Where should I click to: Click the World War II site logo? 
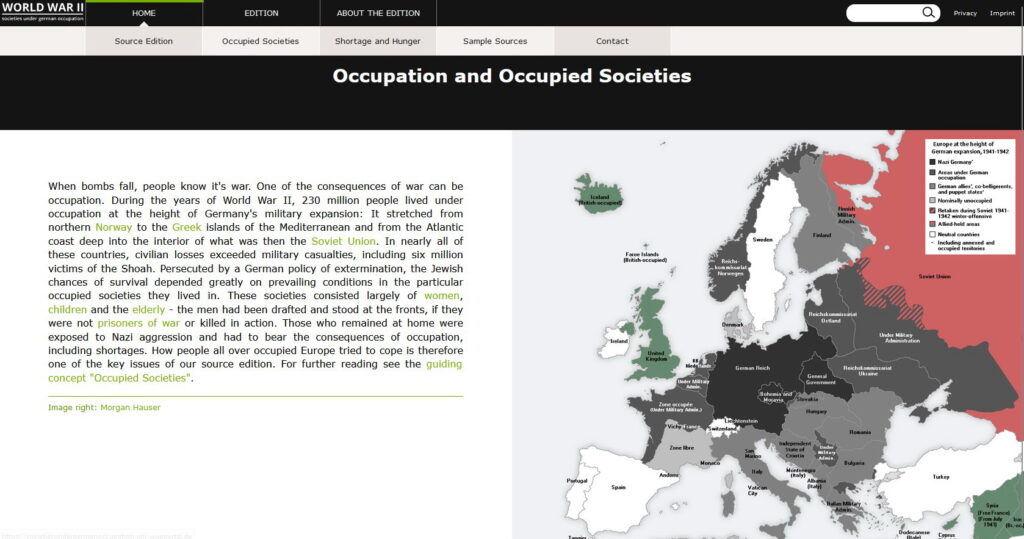tap(42, 13)
